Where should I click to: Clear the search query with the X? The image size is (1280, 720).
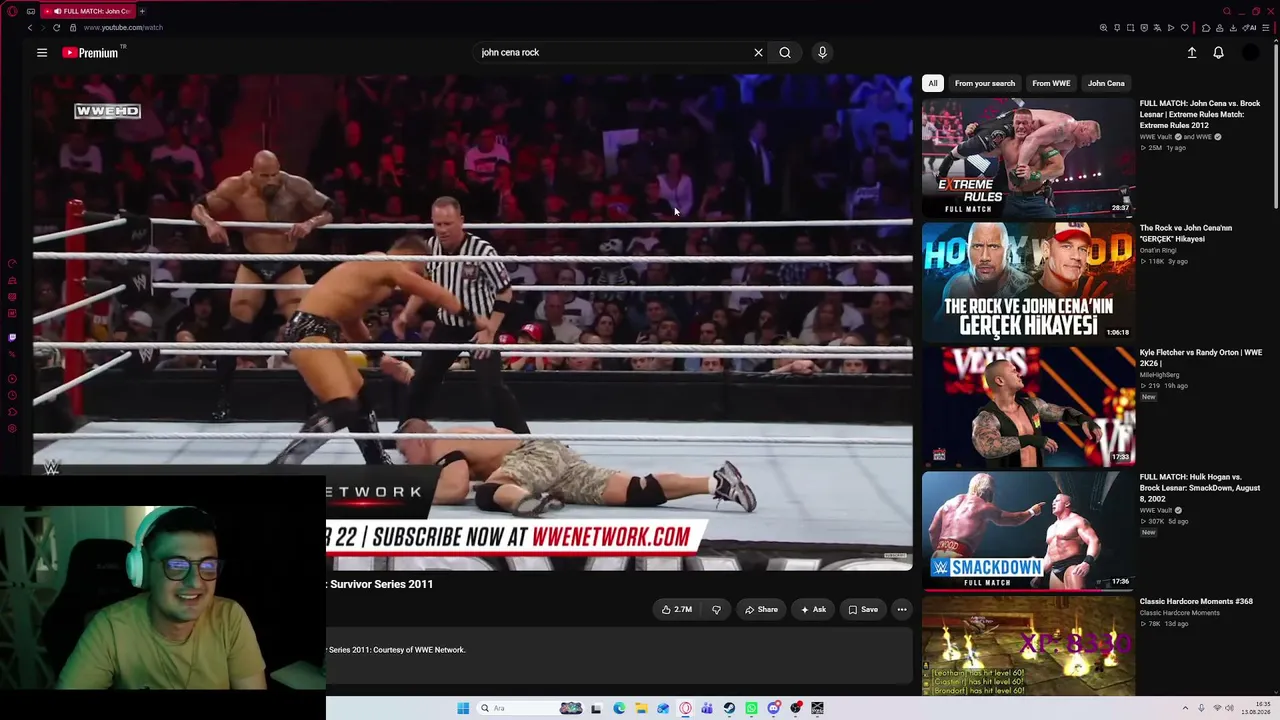click(758, 53)
